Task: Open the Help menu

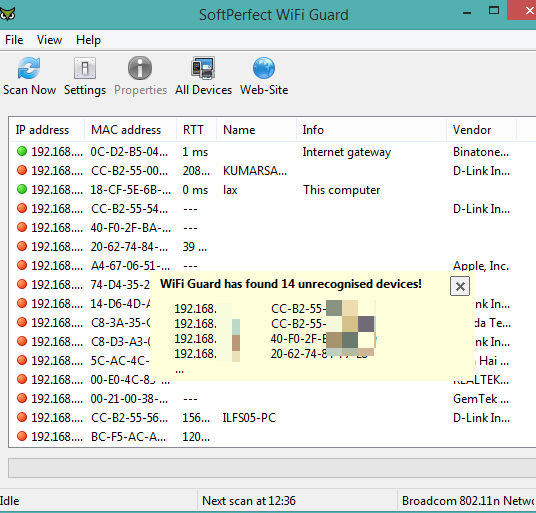Action: (x=88, y=40)
